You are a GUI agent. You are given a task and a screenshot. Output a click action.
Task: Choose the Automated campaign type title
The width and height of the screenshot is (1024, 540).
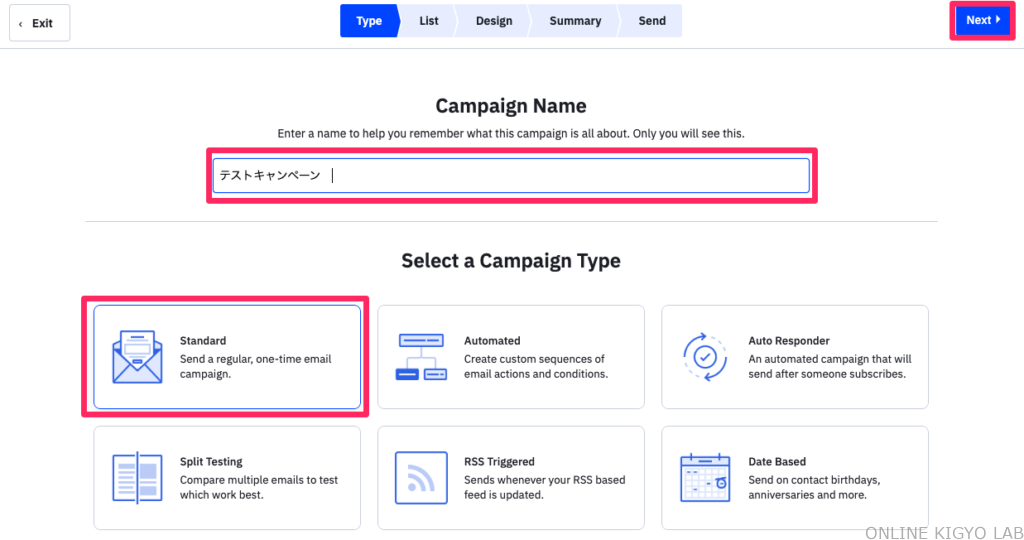492,341
